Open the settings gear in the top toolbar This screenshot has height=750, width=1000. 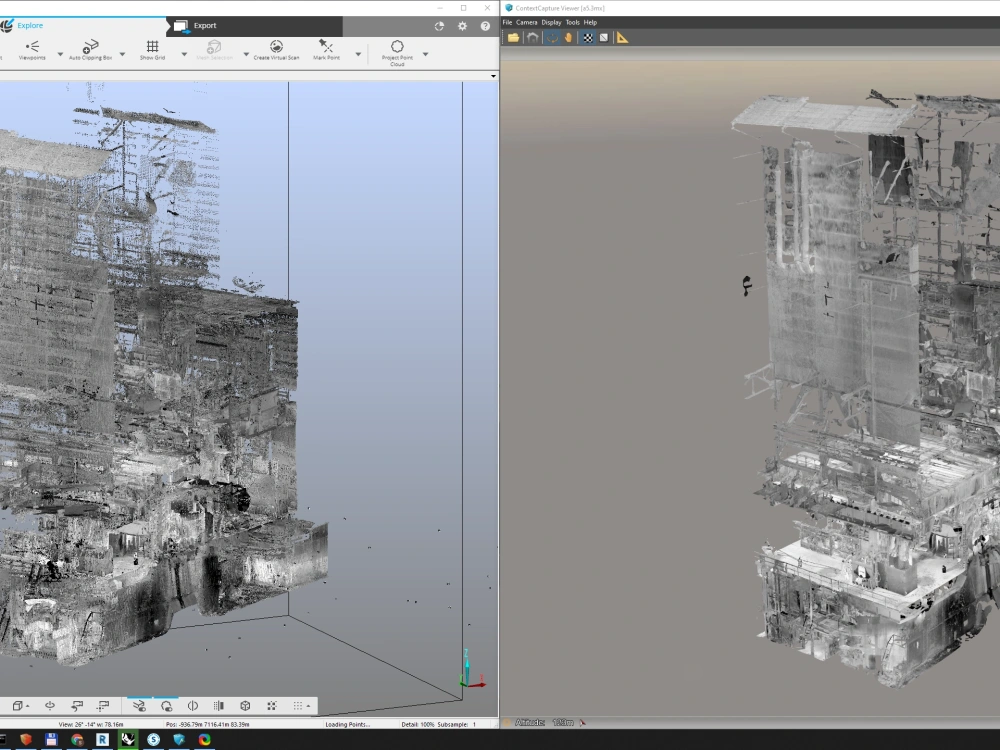(461, 26)
